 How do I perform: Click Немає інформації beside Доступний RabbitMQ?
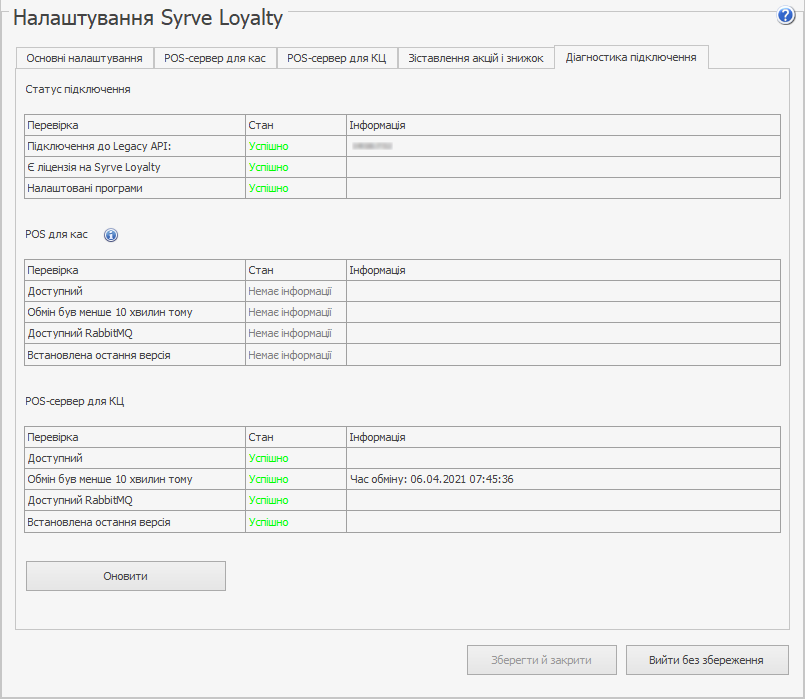[290, 334]
